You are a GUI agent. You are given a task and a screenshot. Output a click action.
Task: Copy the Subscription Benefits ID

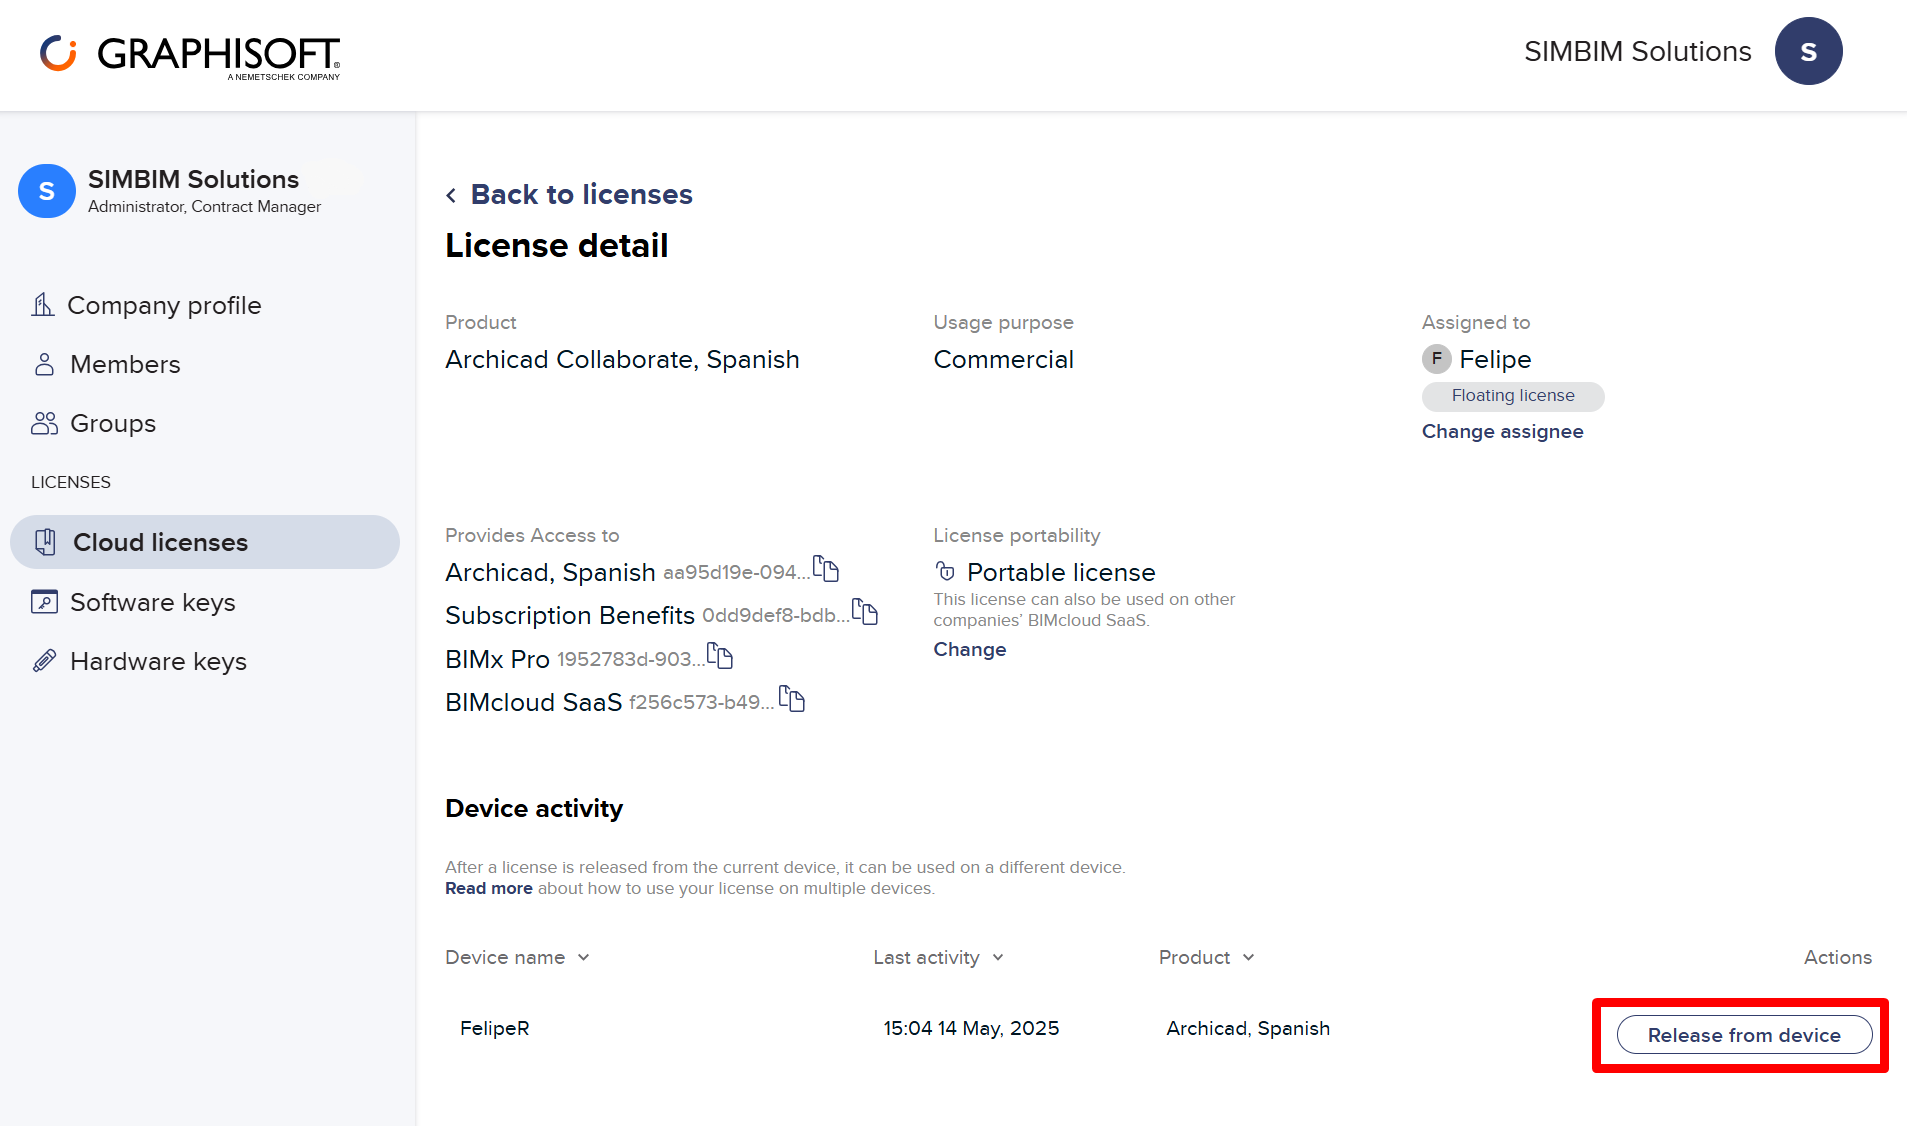pyautogui.click(x=865, y=613)
